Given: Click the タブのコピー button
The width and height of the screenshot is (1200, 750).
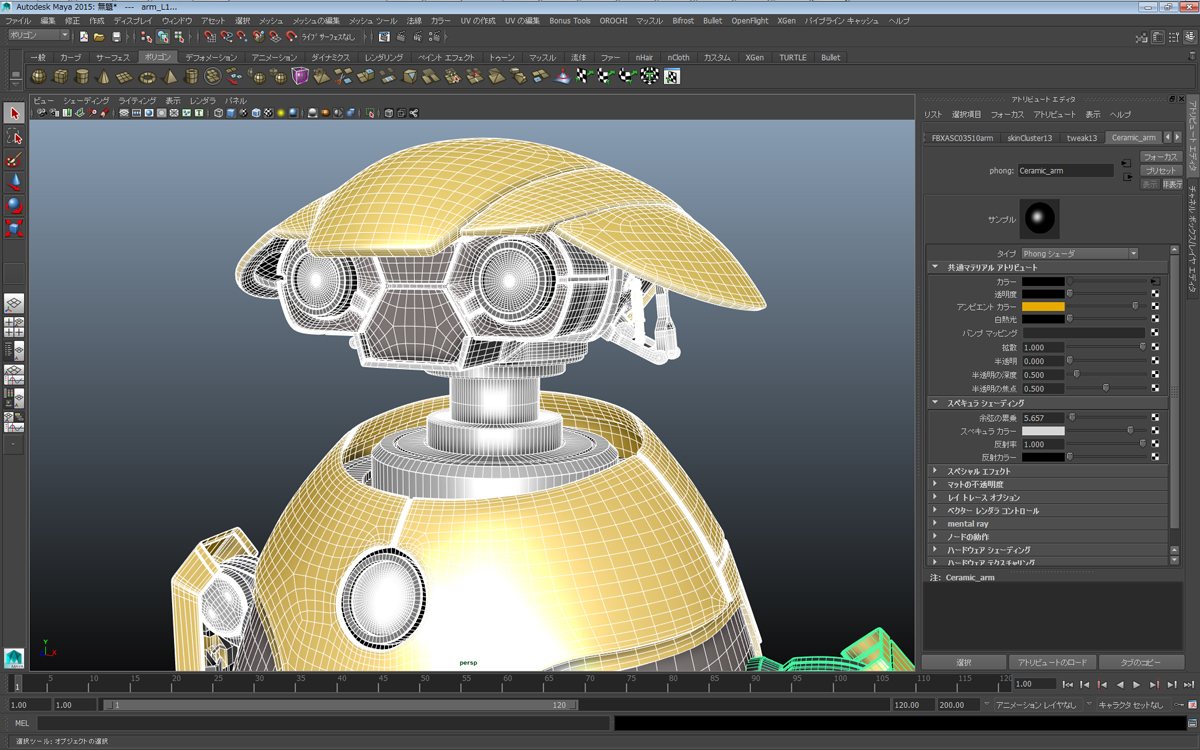Looking at the screenshot, I should [x=1141, y=662].
